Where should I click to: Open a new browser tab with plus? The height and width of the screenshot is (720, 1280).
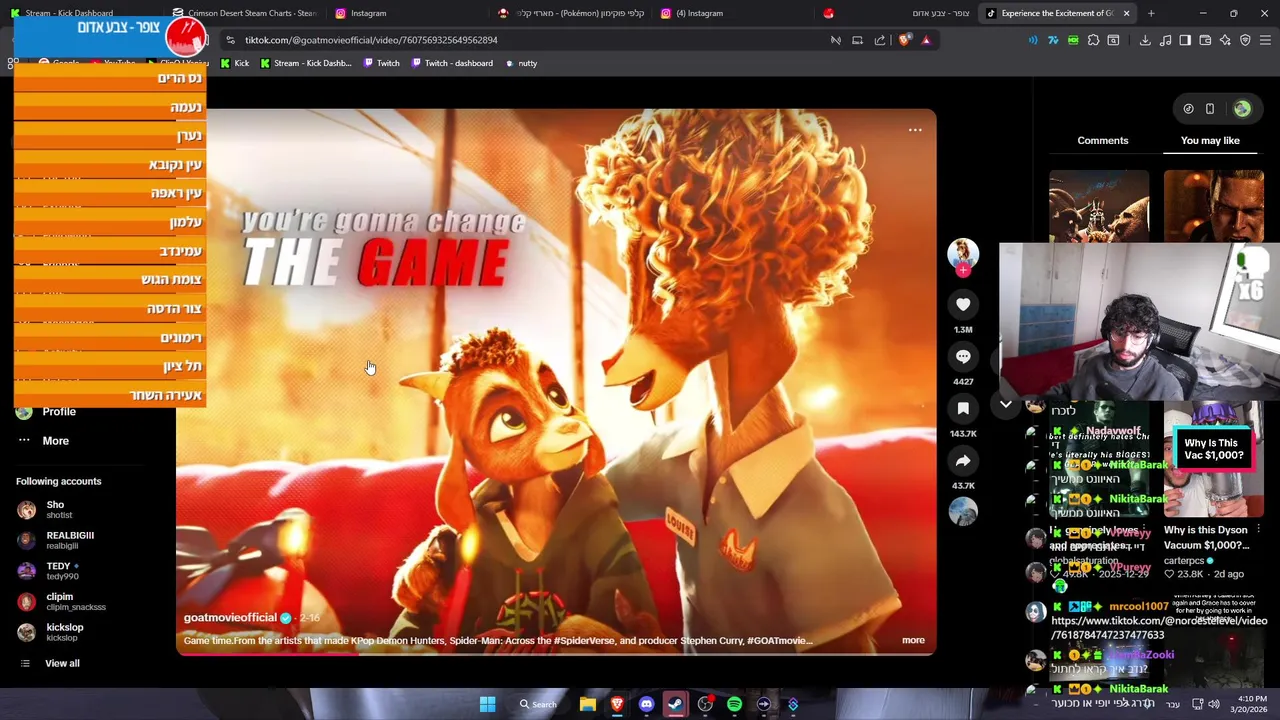pyautogui.click(x=1151, y=13)
